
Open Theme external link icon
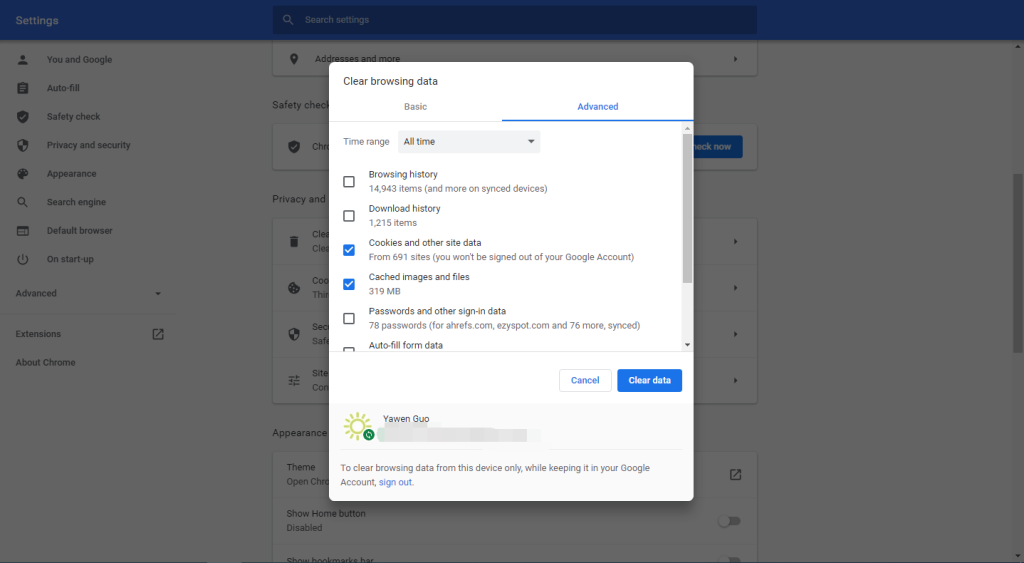tap(735, 475)
